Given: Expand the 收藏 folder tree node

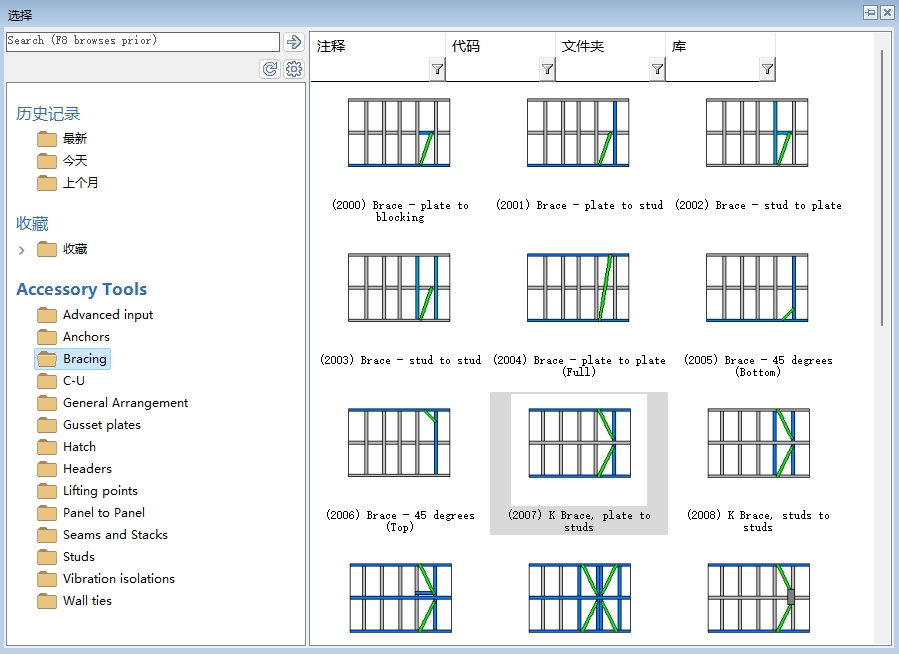Looking at the screenshot, I should click(x=21, y=250).
